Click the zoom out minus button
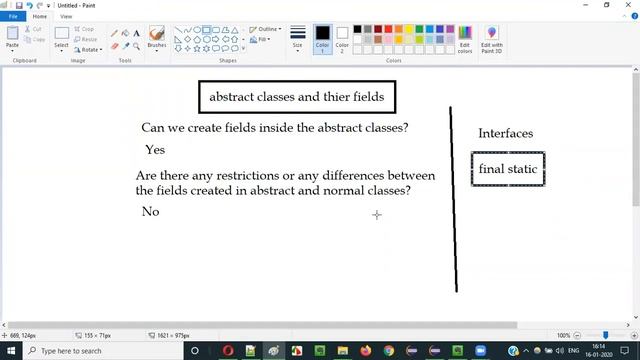 [577, 336]
